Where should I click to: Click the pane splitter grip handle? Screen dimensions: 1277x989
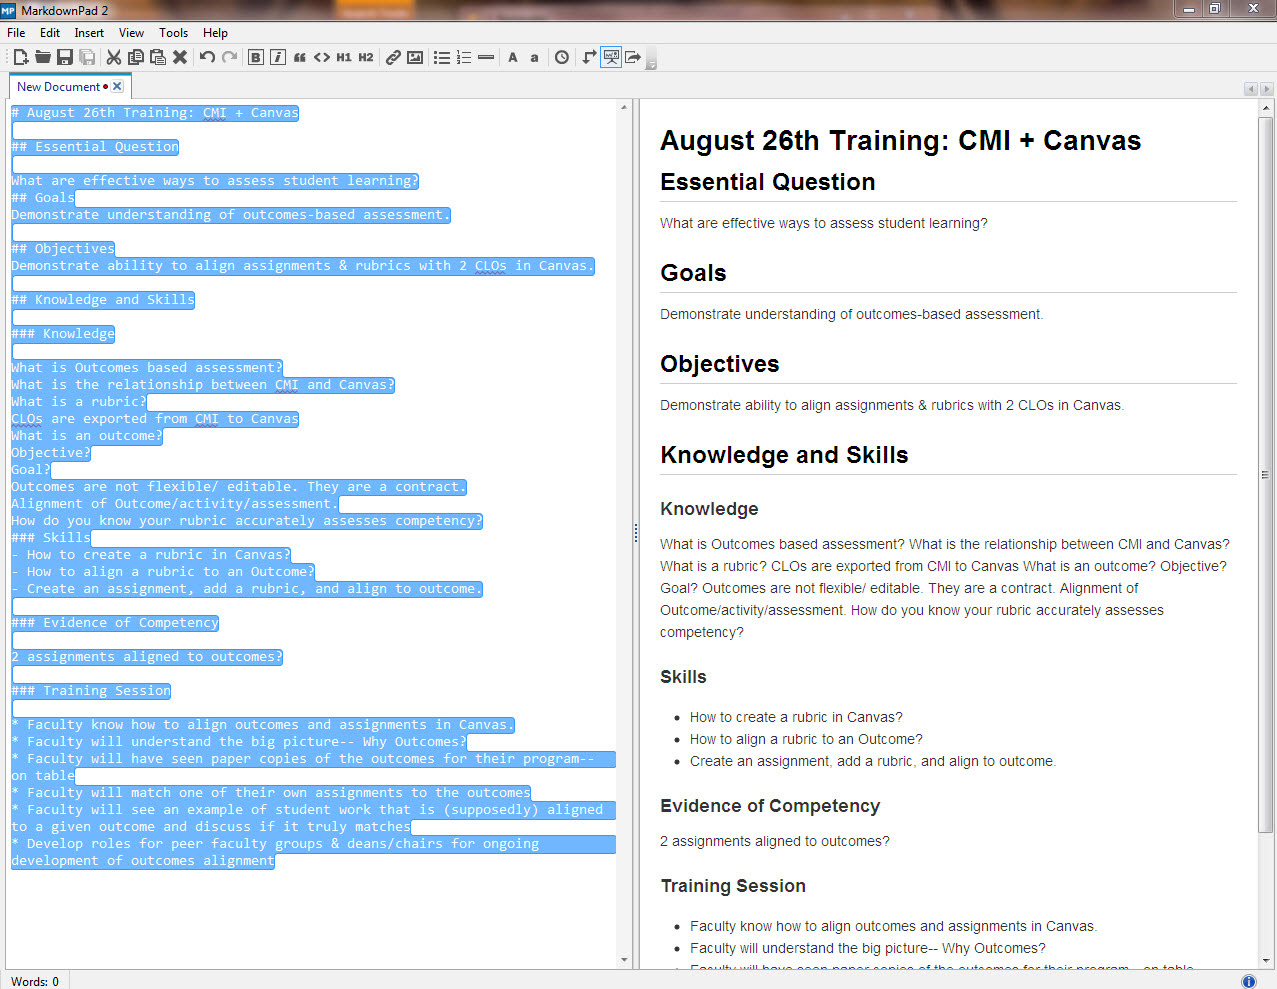(x=635, y=533)
